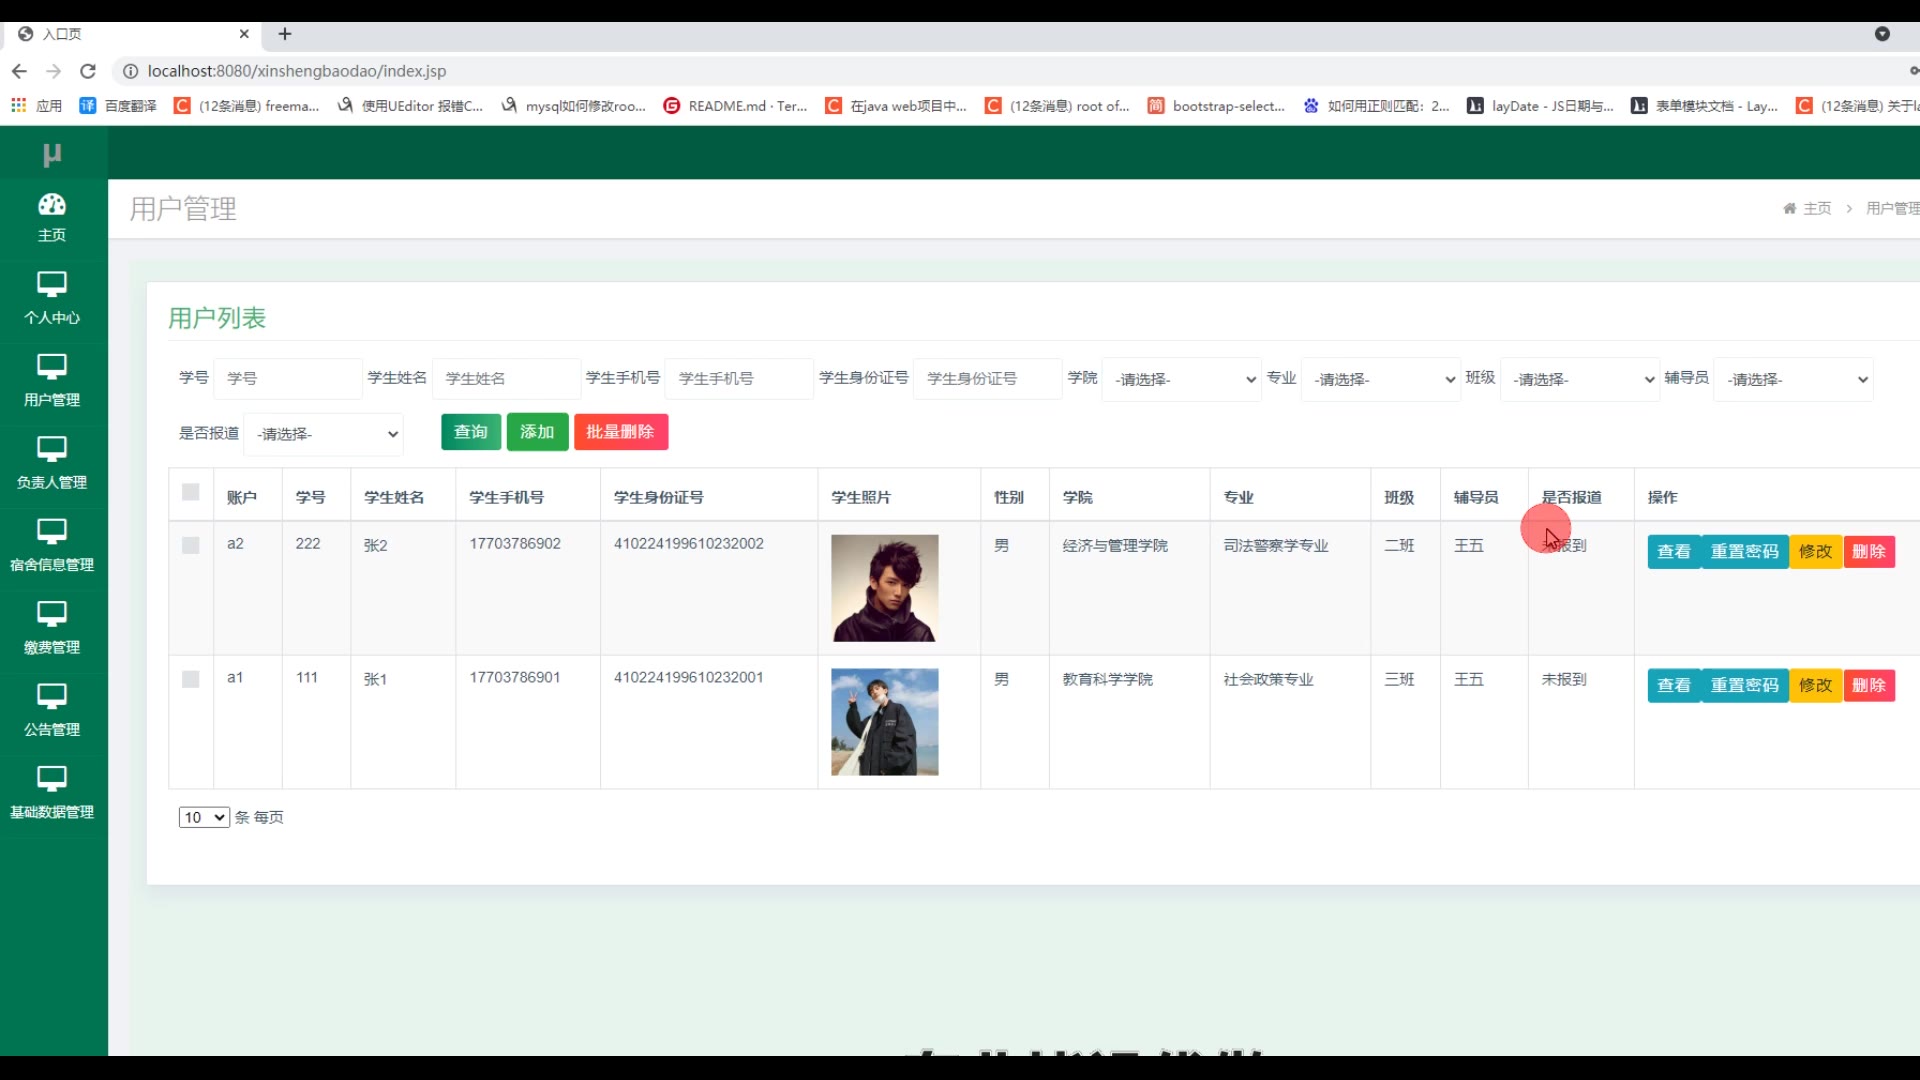Click site info icon in address bar
The image size is (1920, 1080).
point(130,71)
